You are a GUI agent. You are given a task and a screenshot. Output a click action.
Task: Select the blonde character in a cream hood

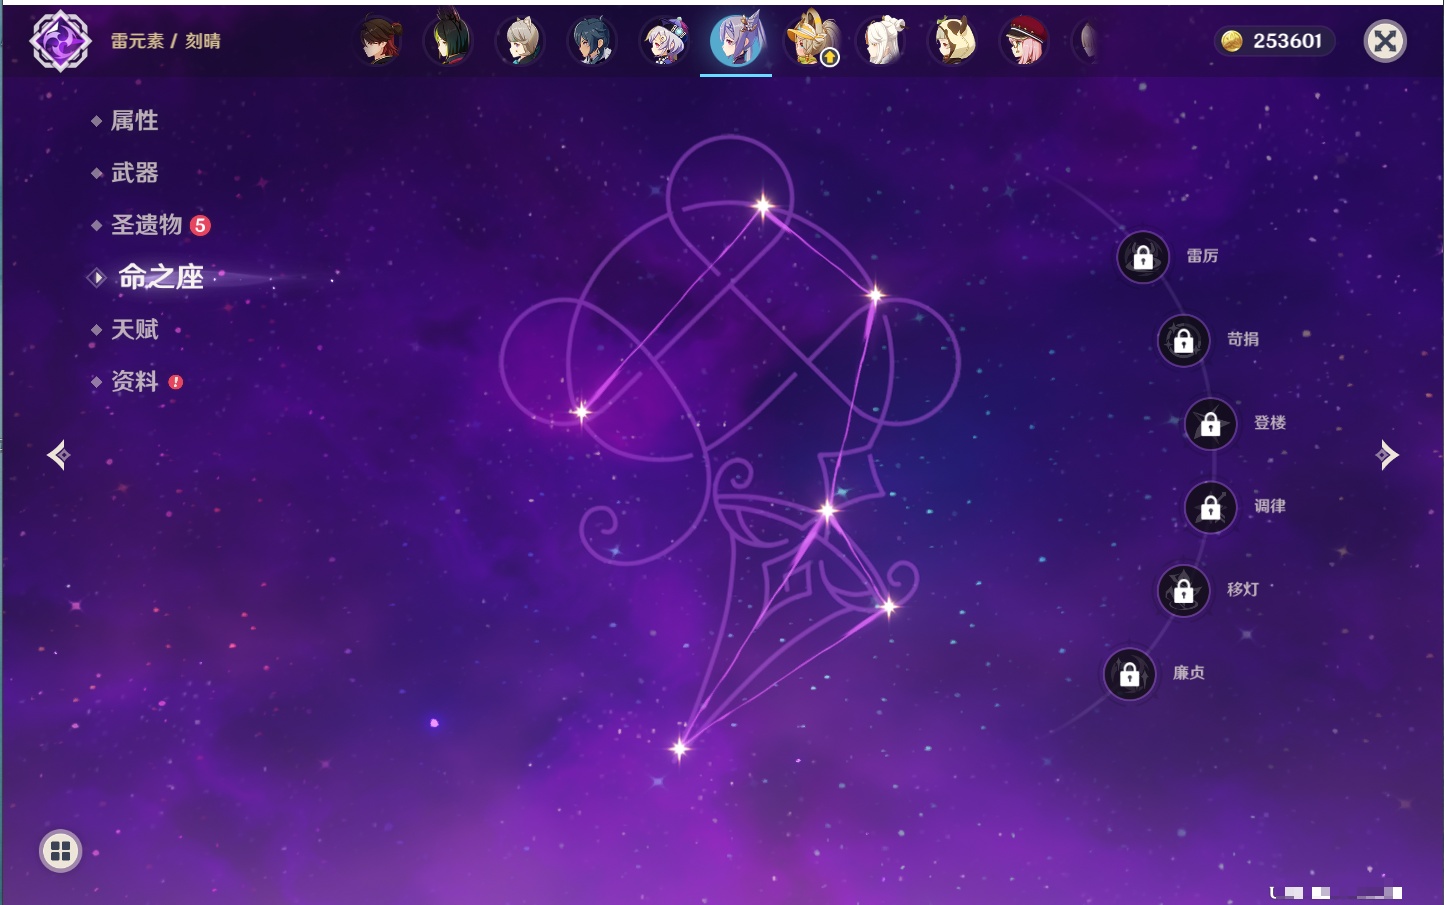click(x=953, y=41)
